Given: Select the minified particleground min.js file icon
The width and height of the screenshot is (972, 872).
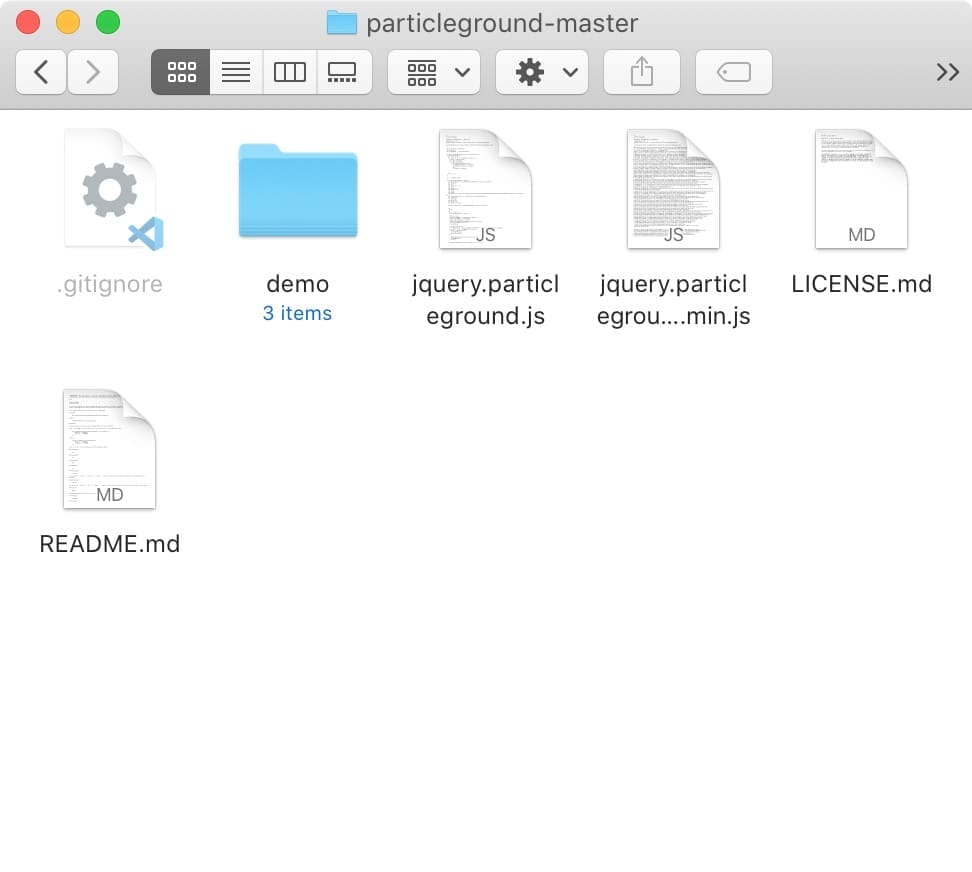Looking at the screenshot, I should (x=673, y=189).
